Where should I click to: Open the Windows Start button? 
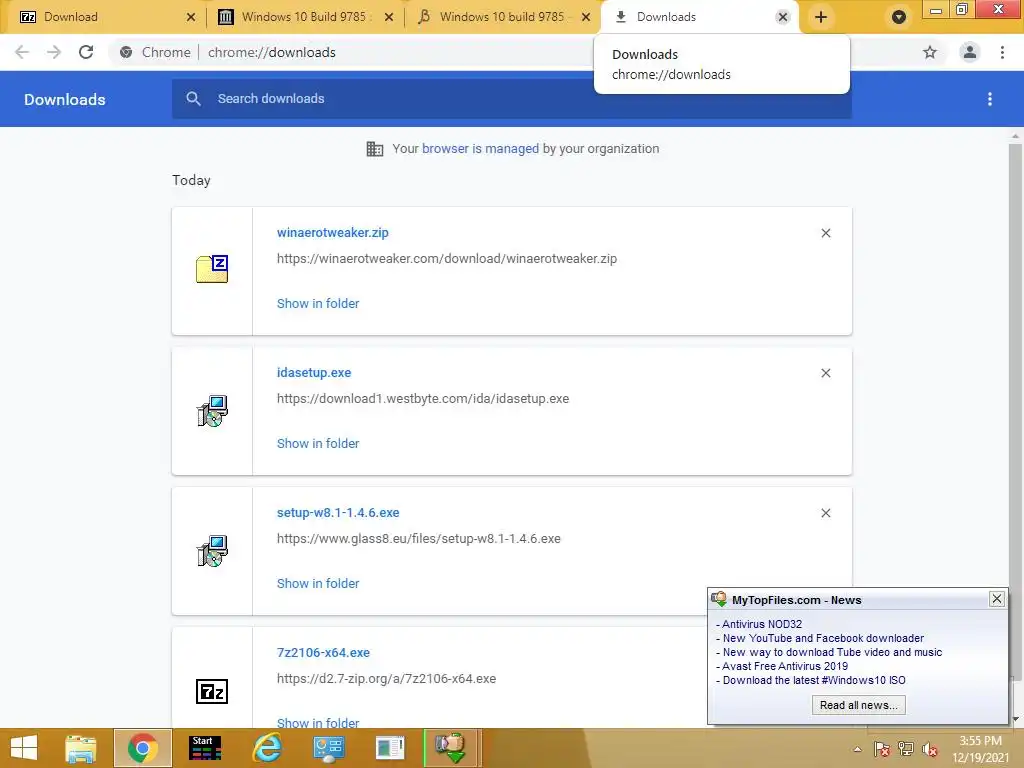click(x=24, y=748)
